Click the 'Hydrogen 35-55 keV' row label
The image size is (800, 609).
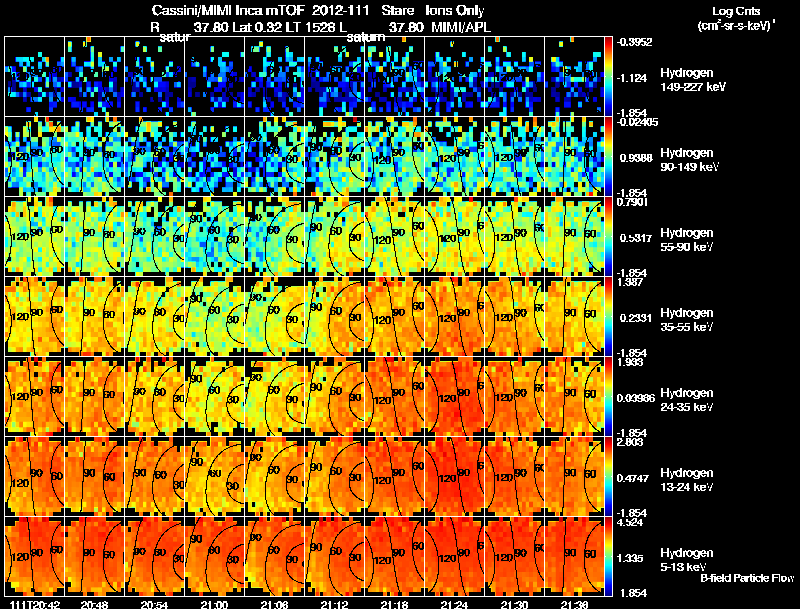(x=686, y=320)
